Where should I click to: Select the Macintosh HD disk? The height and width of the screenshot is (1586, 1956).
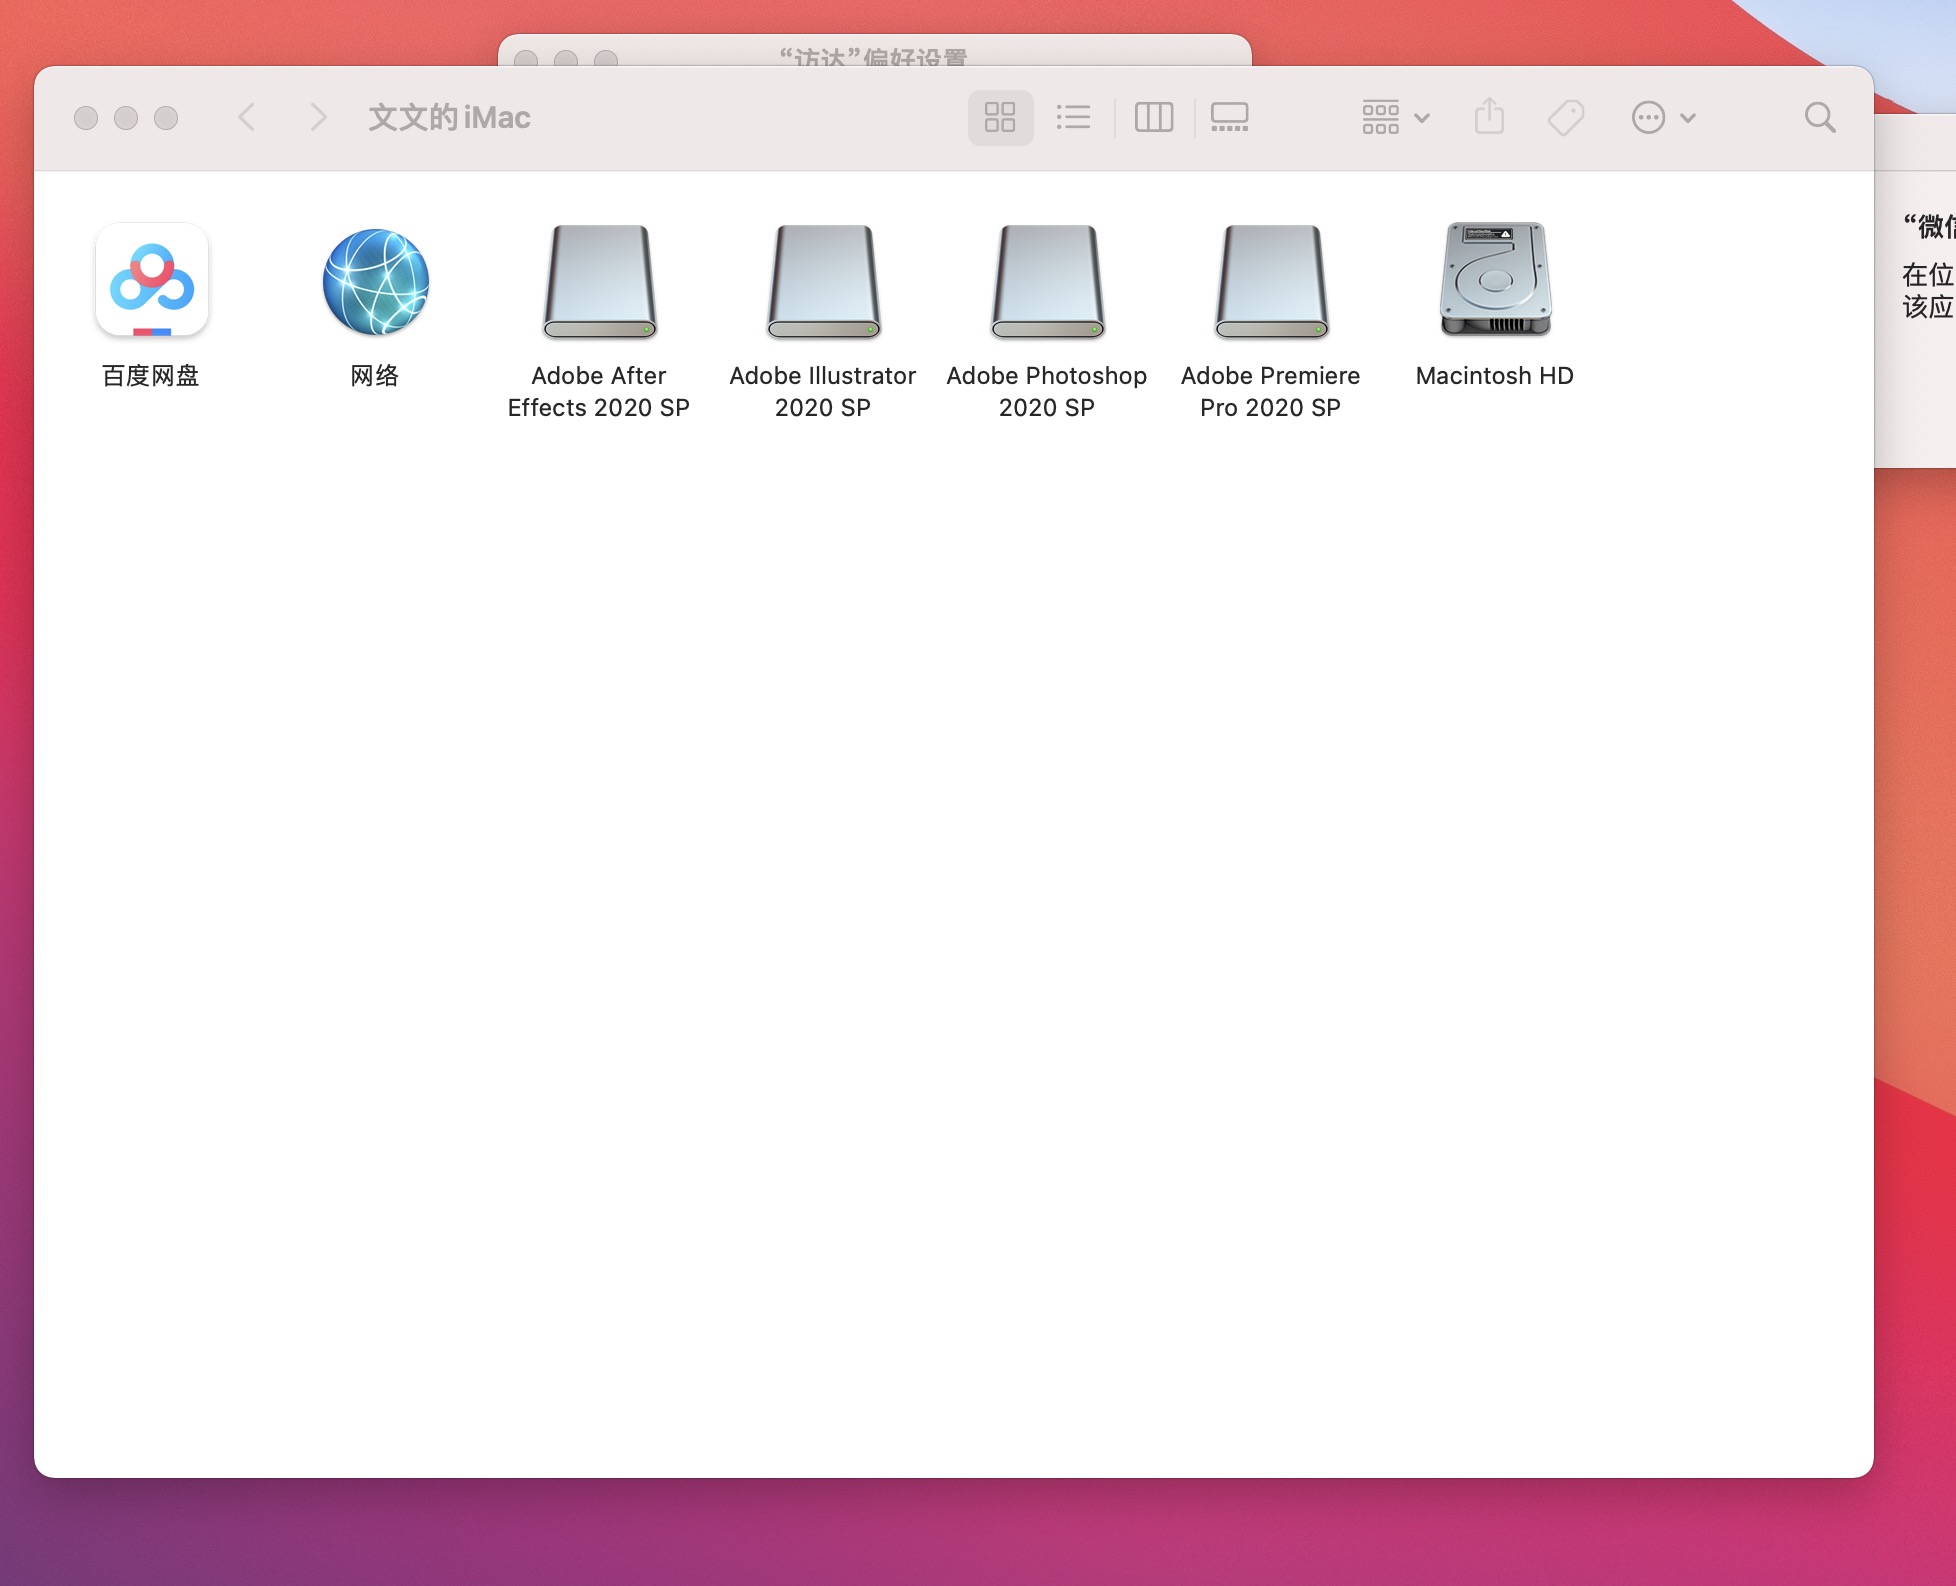point(1495,281)
